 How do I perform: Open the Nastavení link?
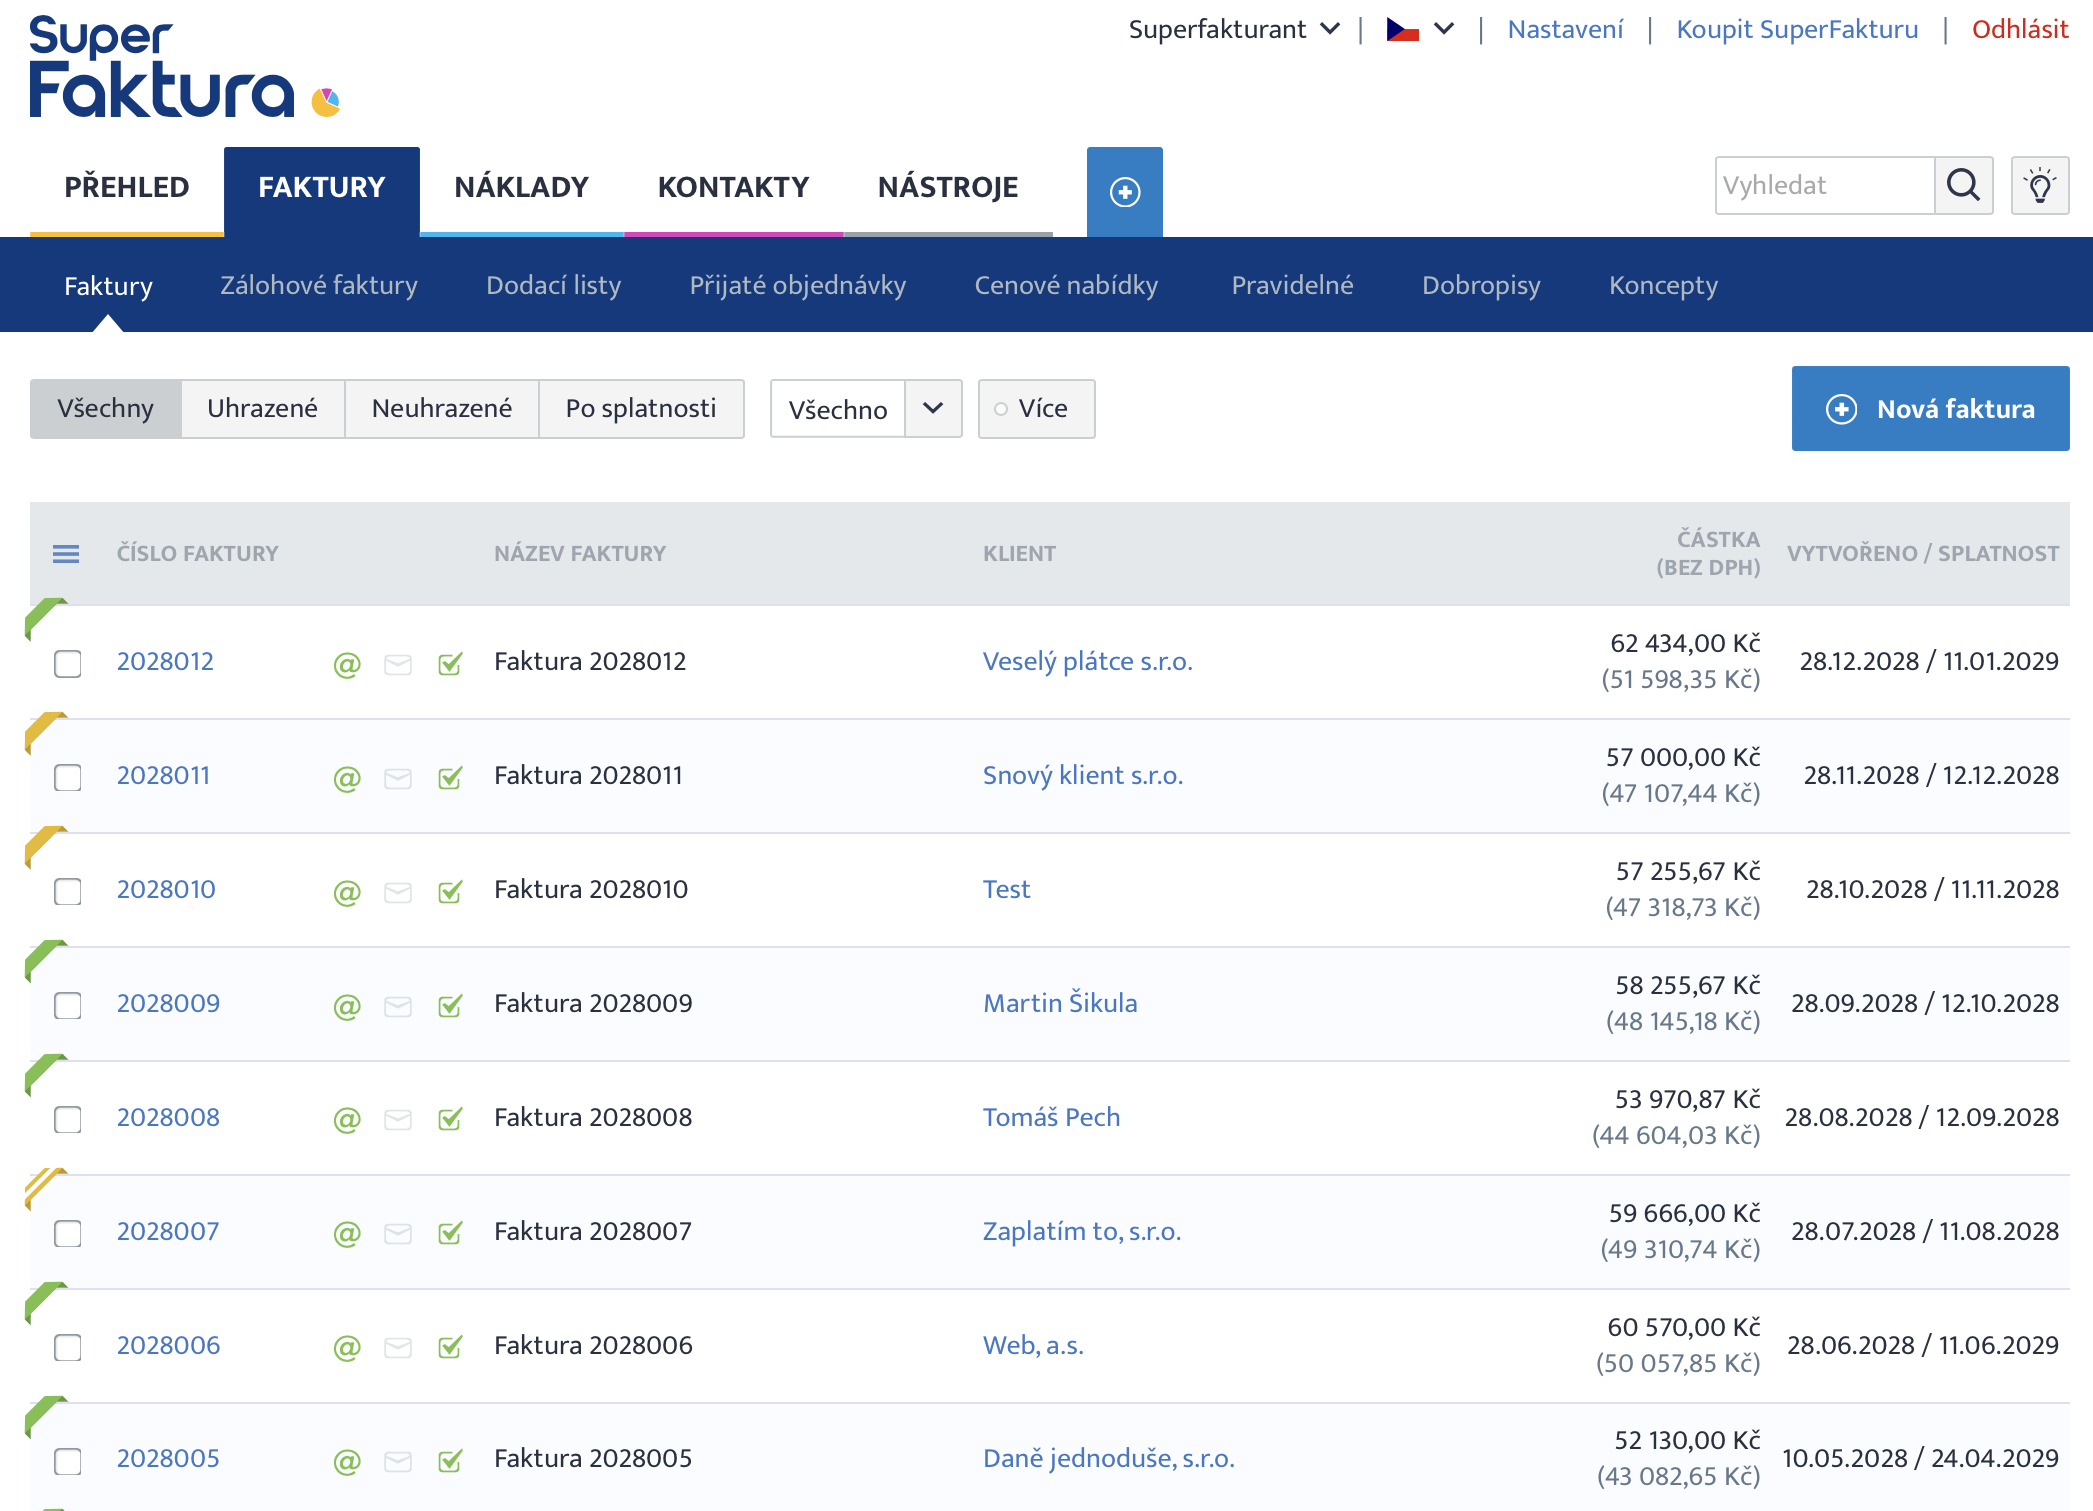click(1565, 29)
